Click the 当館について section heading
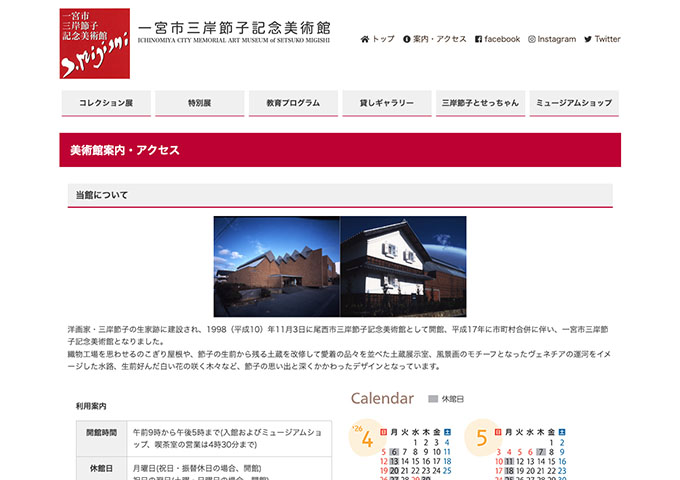The image size is (680, 480). pyautogui.click(x=340, y=196)
